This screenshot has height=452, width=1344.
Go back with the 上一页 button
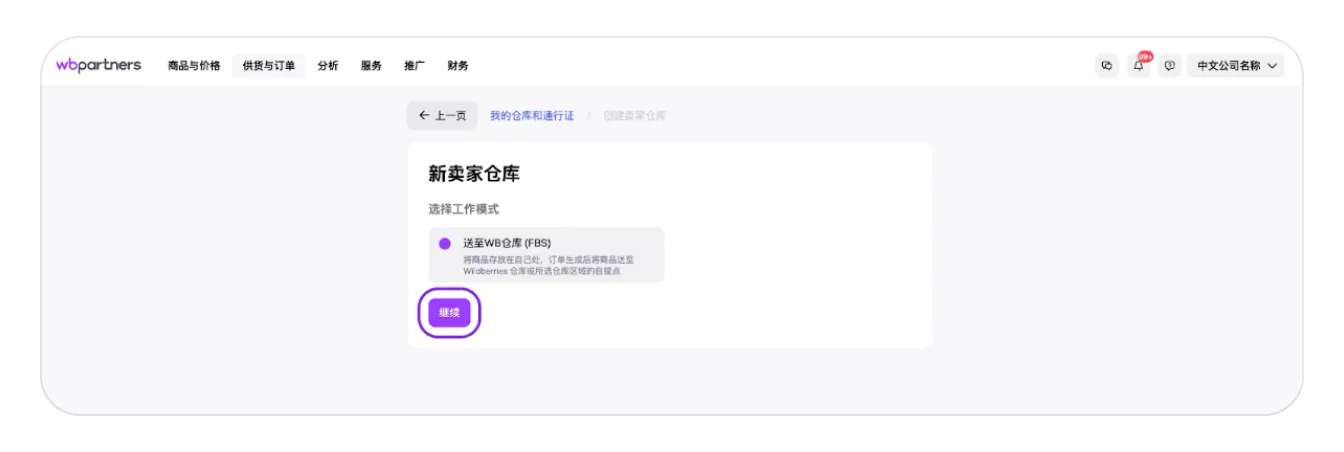[x=442, y=116]
